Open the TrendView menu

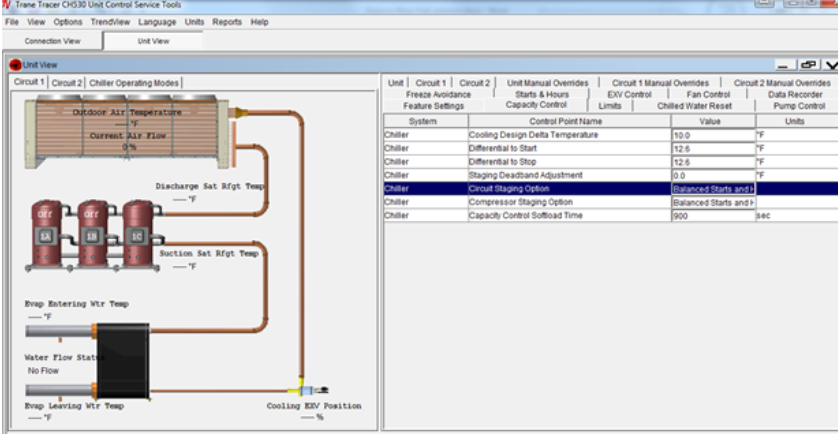[x=110, y=22]
